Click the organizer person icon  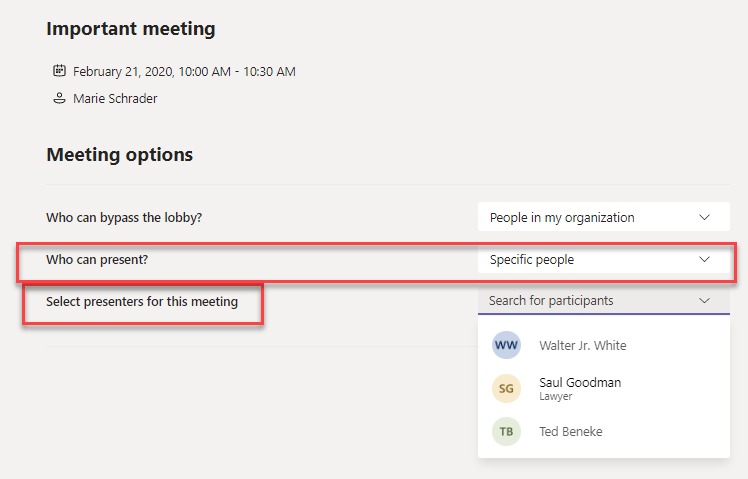pos(59,98)
